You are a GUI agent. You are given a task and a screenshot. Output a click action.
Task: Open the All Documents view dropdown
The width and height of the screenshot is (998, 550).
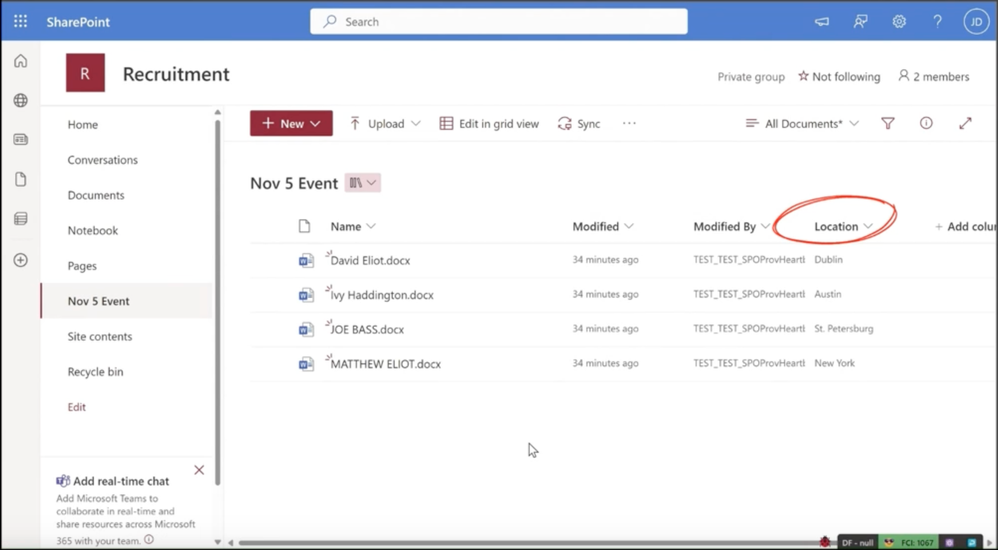[x=802, y=123]
